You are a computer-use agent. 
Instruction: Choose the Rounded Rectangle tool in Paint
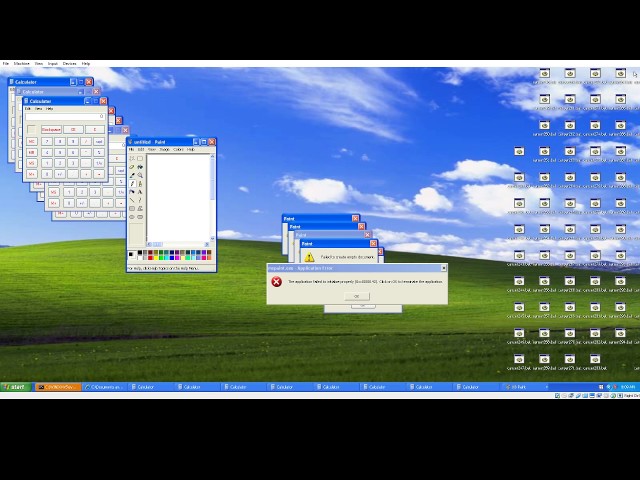tap(140, 217)
